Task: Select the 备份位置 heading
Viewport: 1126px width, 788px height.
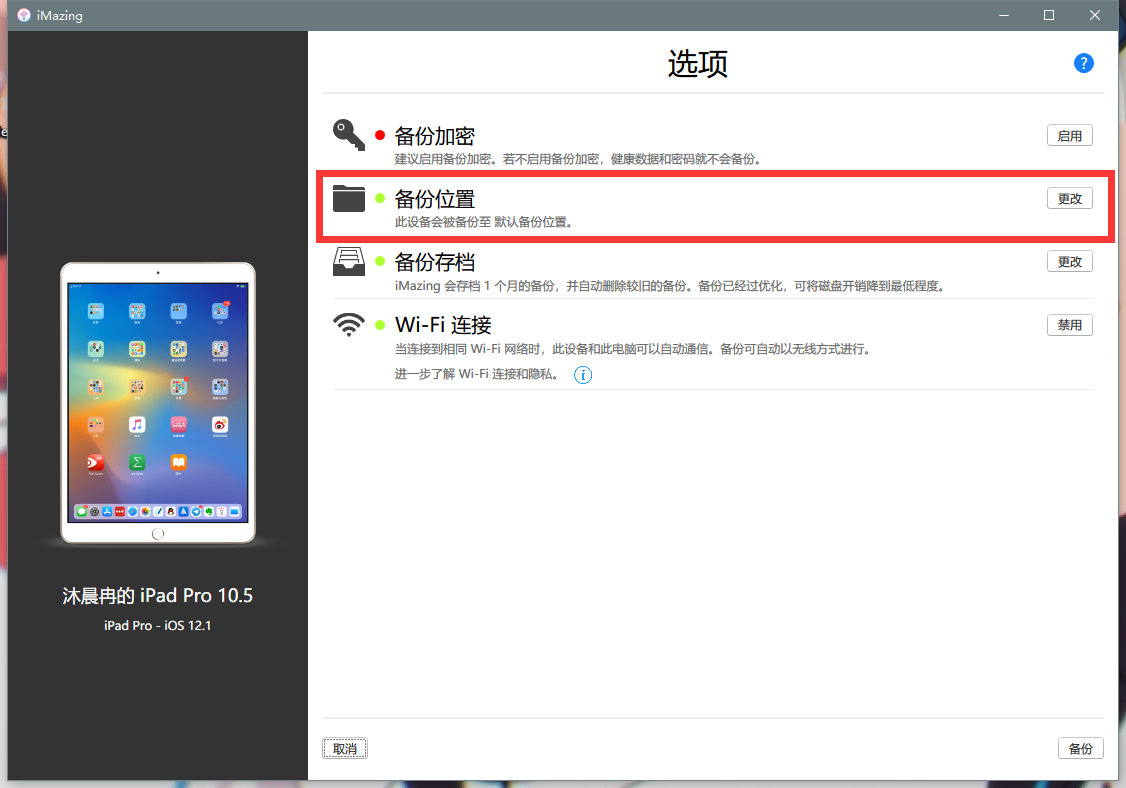Action: (434, 198)
